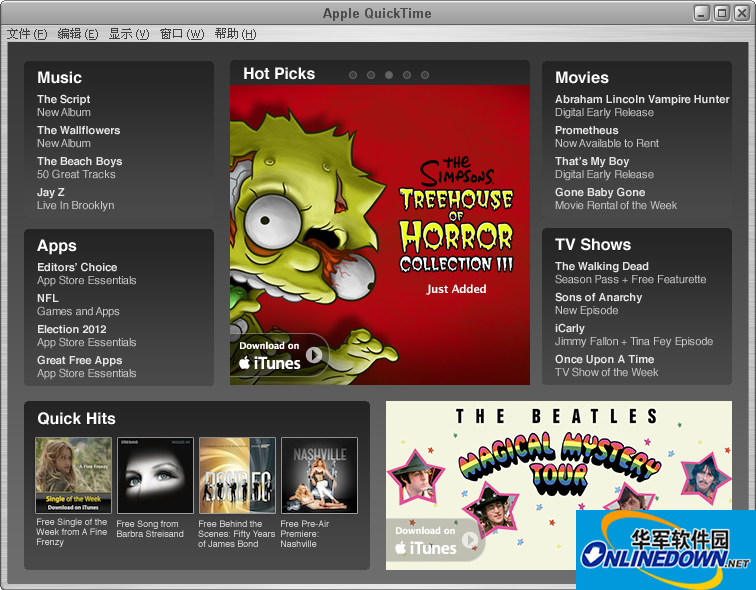Click A Fine Frenzy Single of the Week cover
The width and height of the screenshot is (756, 590).
(x=73, y=475)
